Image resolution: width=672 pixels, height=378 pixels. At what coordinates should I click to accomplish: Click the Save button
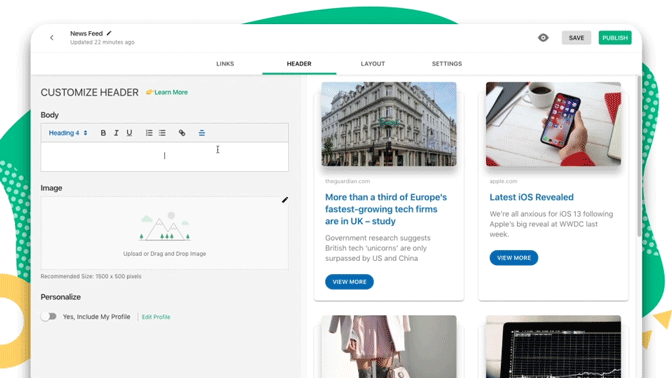[576, 38]
